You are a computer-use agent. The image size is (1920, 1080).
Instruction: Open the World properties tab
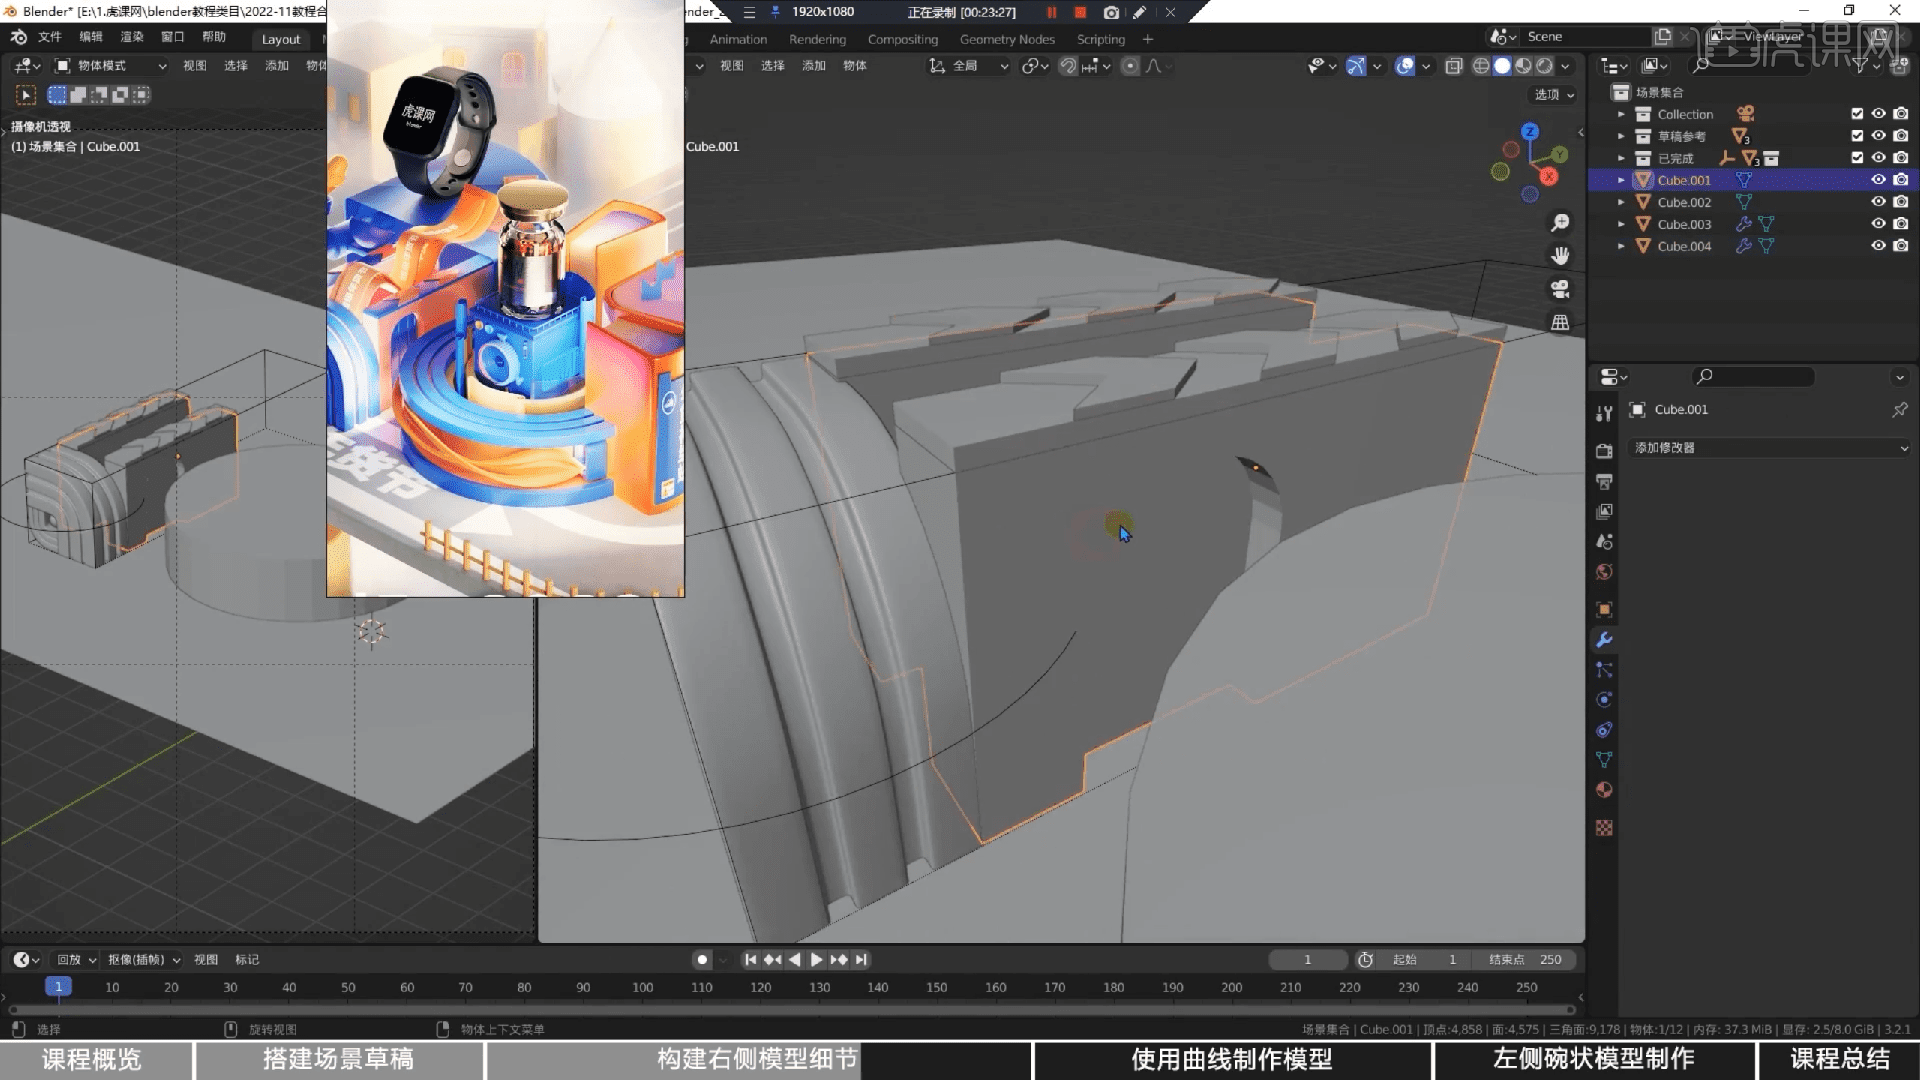pos(1604,571)
